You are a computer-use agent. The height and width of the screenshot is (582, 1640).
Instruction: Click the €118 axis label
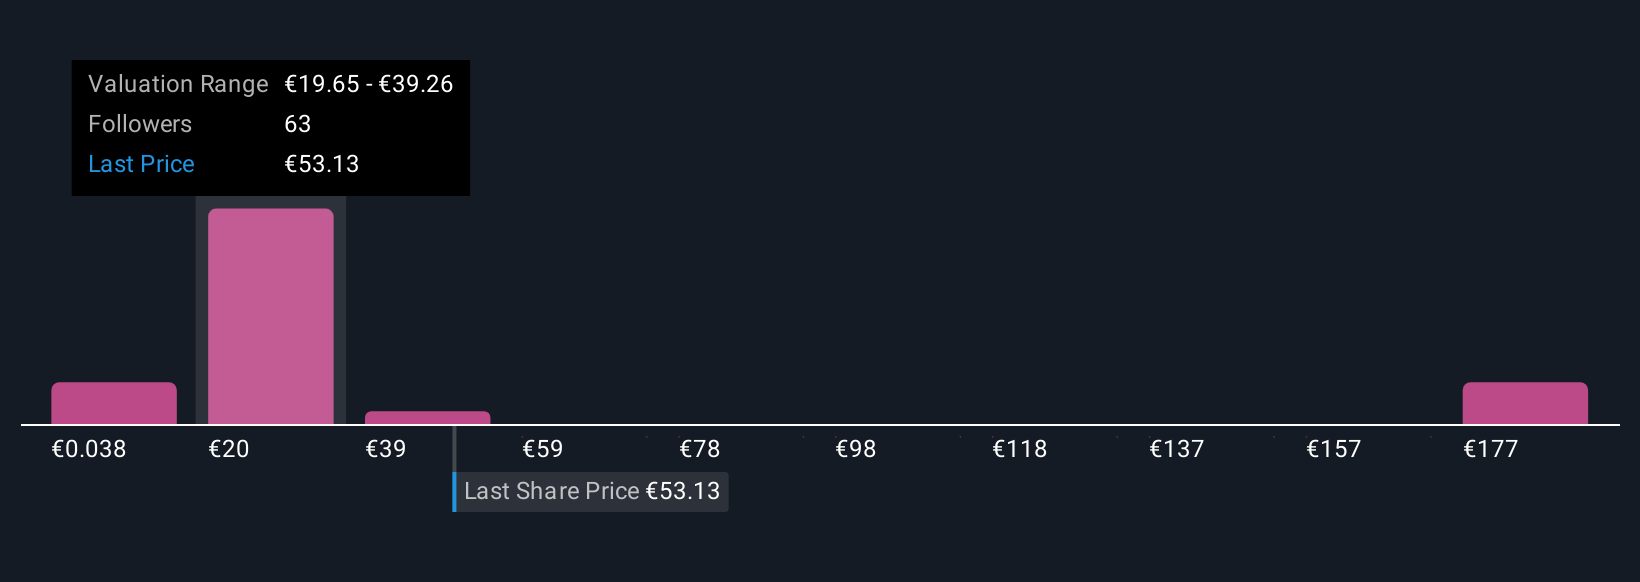pyautogui.click(x=1020, y=449)
